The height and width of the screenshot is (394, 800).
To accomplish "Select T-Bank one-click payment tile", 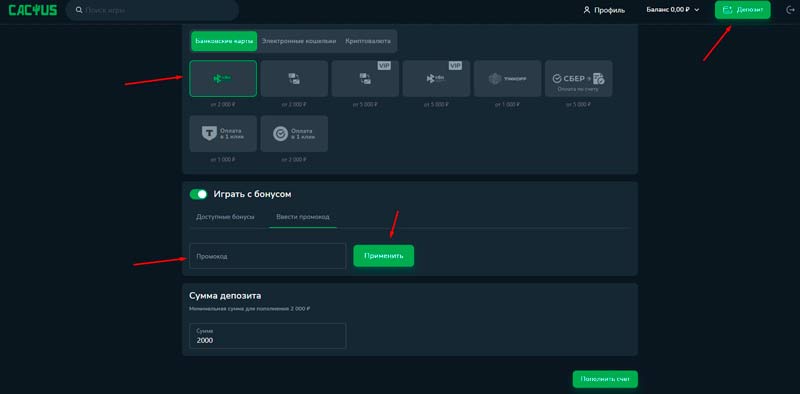I will [x=223, y=134].
